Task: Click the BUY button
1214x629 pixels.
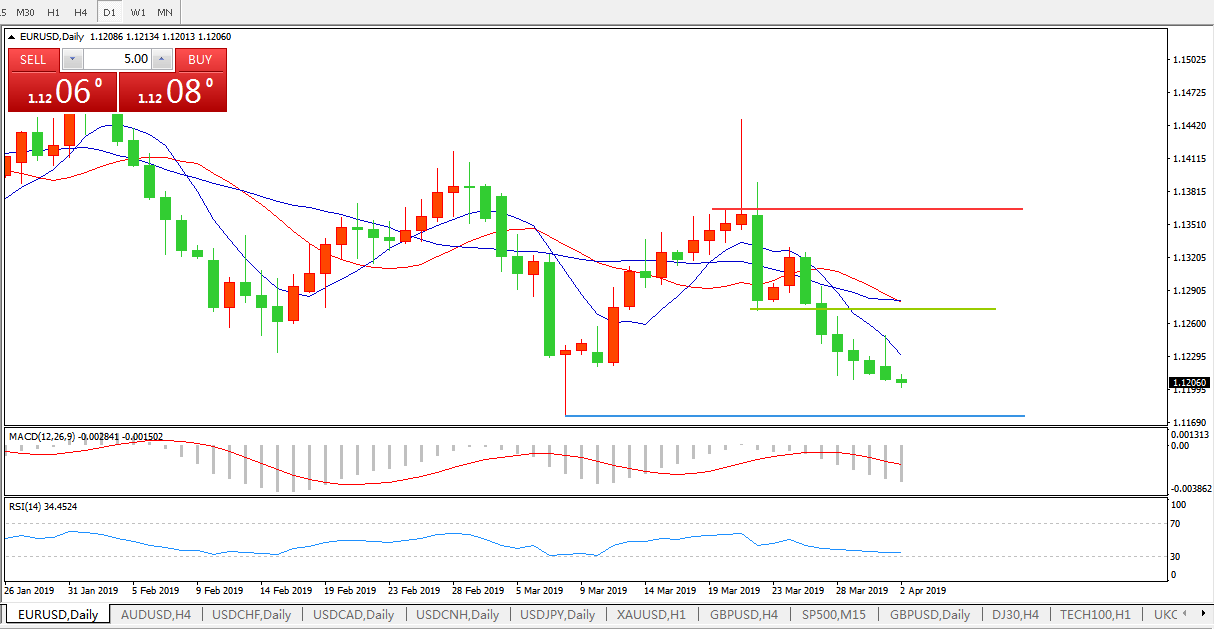Action: 200,60
